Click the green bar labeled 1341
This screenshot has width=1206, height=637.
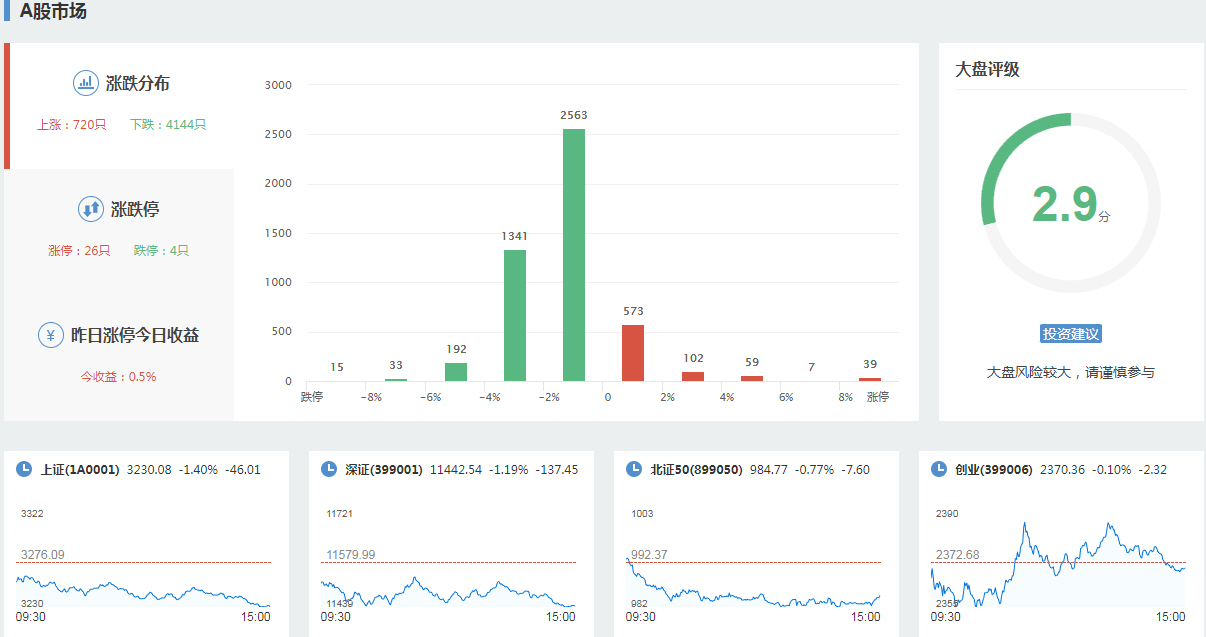[x=515, y=315]
